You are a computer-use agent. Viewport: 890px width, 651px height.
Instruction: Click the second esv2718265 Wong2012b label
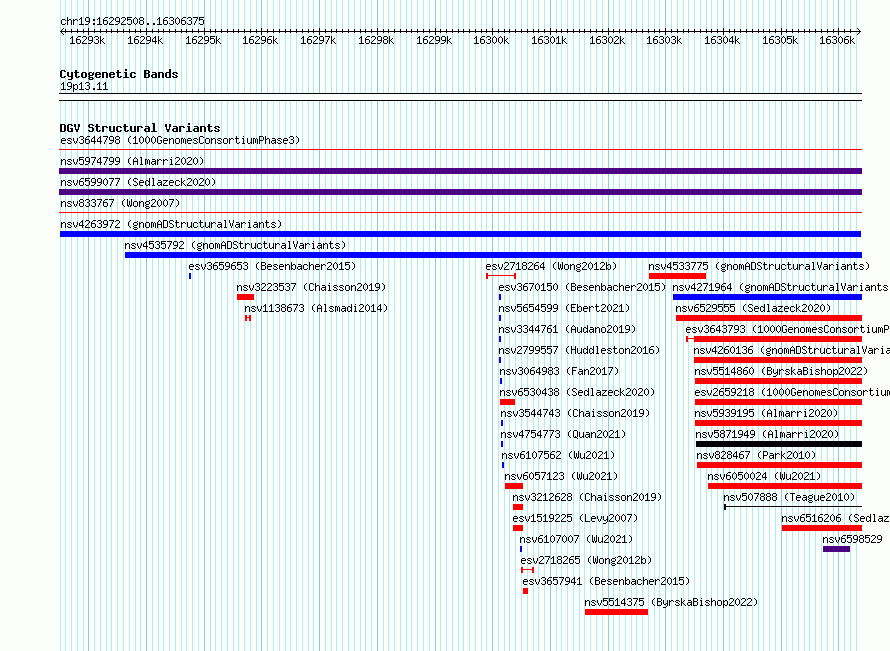click(x=586, y=560)
